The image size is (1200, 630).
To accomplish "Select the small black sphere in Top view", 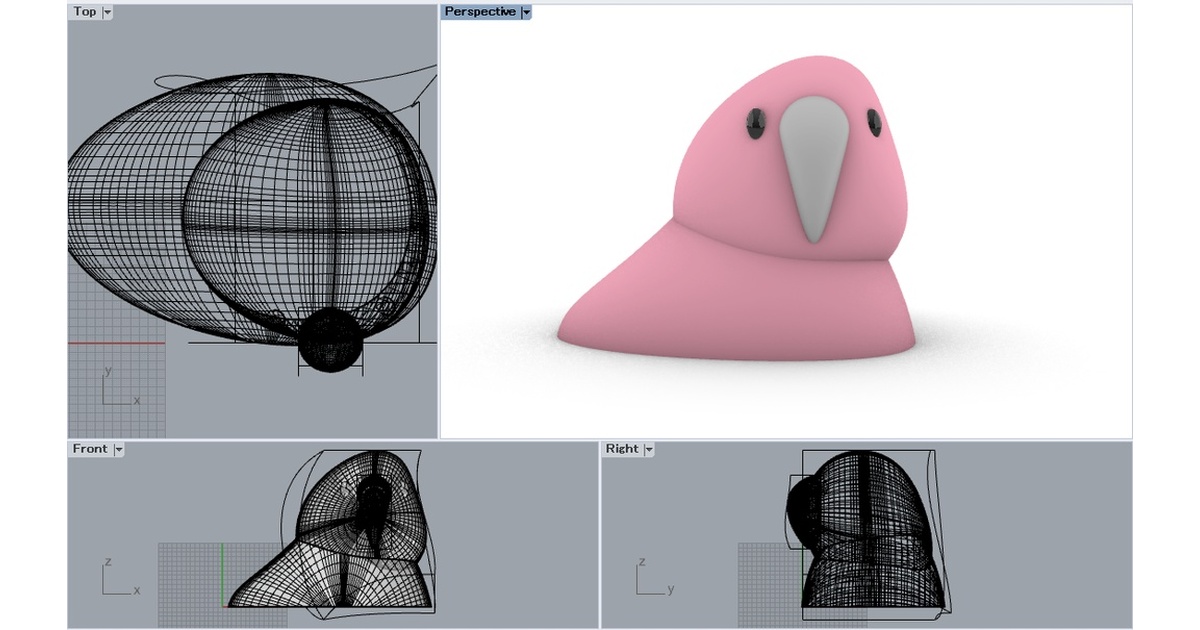I will click(331, 341).
